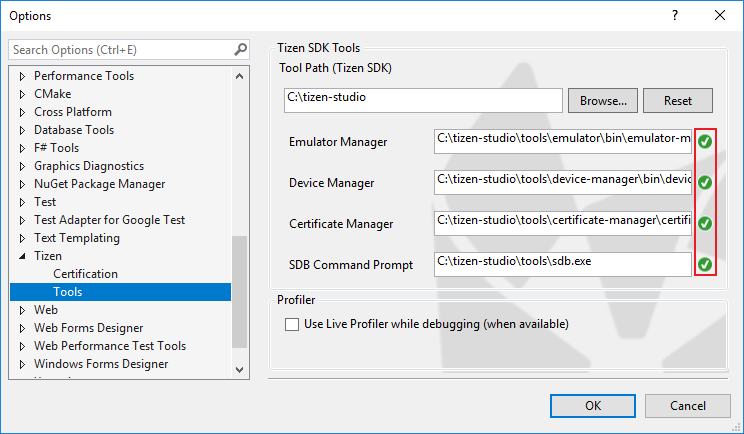Expand the CMake node
744x434 pixels.
pyautogui.click(x=22, y=94)
